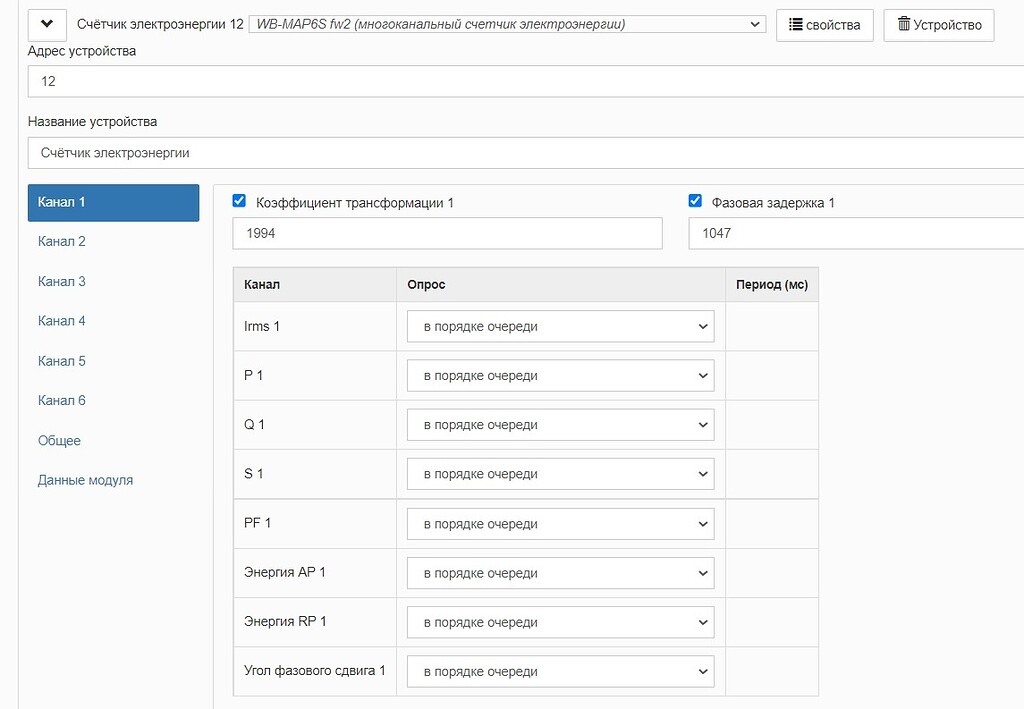
Task: Uncheck Коэффициент трансформации 1 checkbox
Action: (x=239, y=201)
